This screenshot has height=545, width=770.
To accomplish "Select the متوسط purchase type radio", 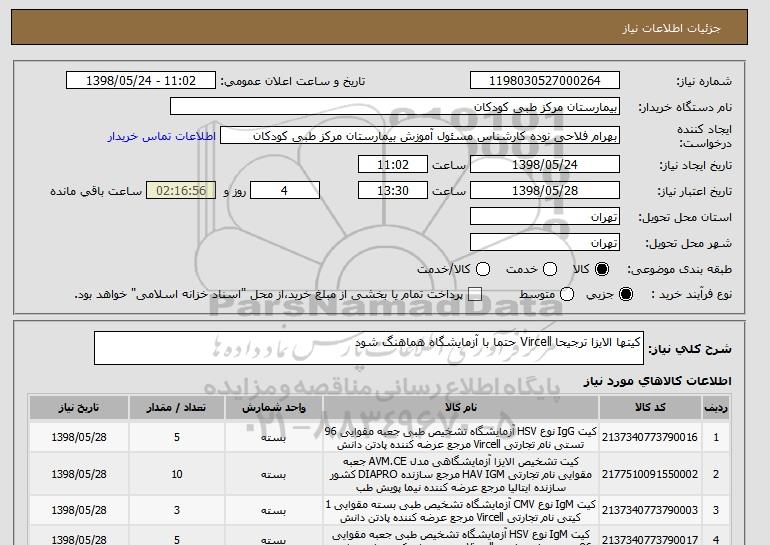I will point(567,294).
